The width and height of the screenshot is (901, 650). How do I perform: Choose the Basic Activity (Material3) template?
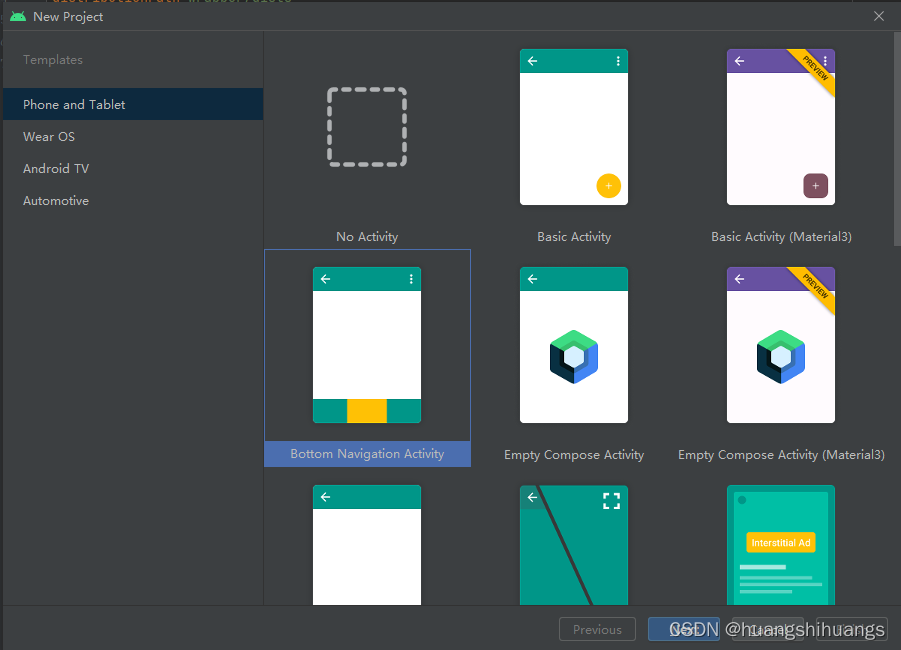[781, 127]
